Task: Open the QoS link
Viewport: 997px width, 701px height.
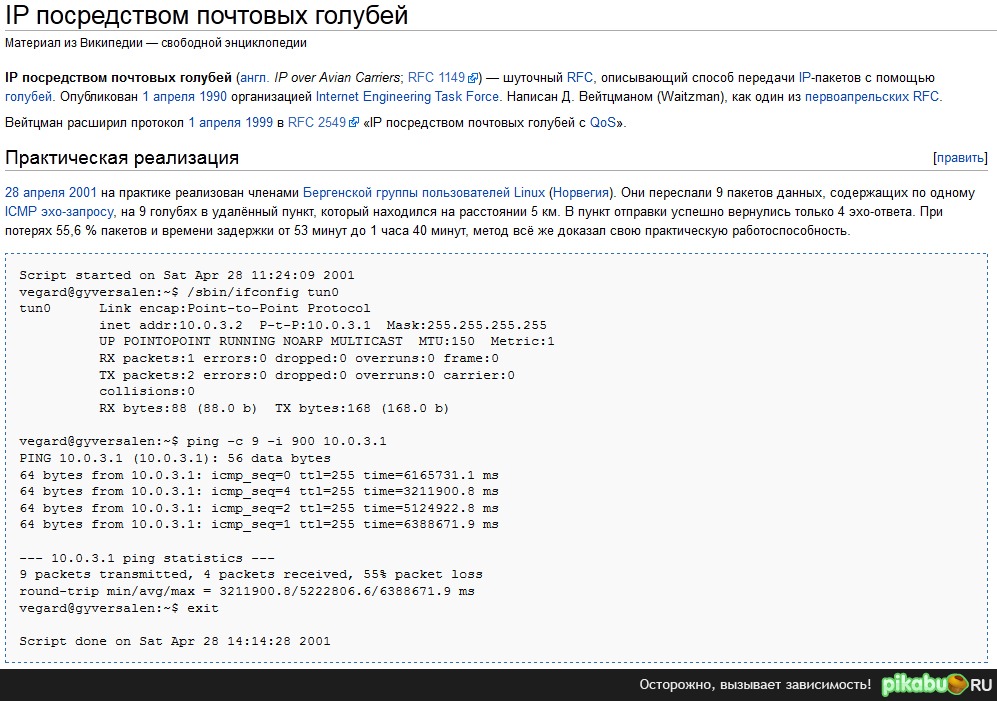Action: [x=602, y=122]
